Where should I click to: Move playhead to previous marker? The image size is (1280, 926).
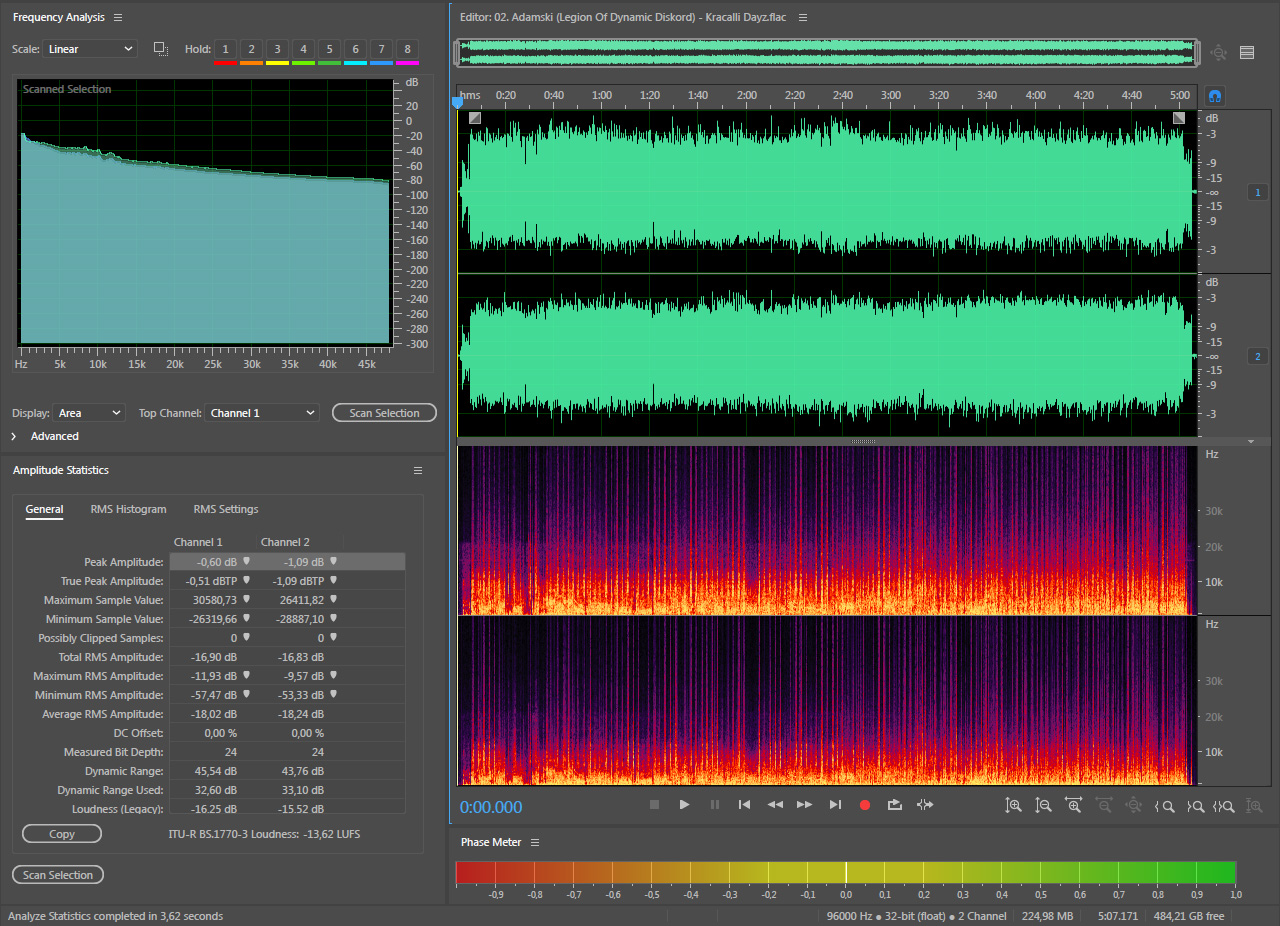[x=744, y=805]
